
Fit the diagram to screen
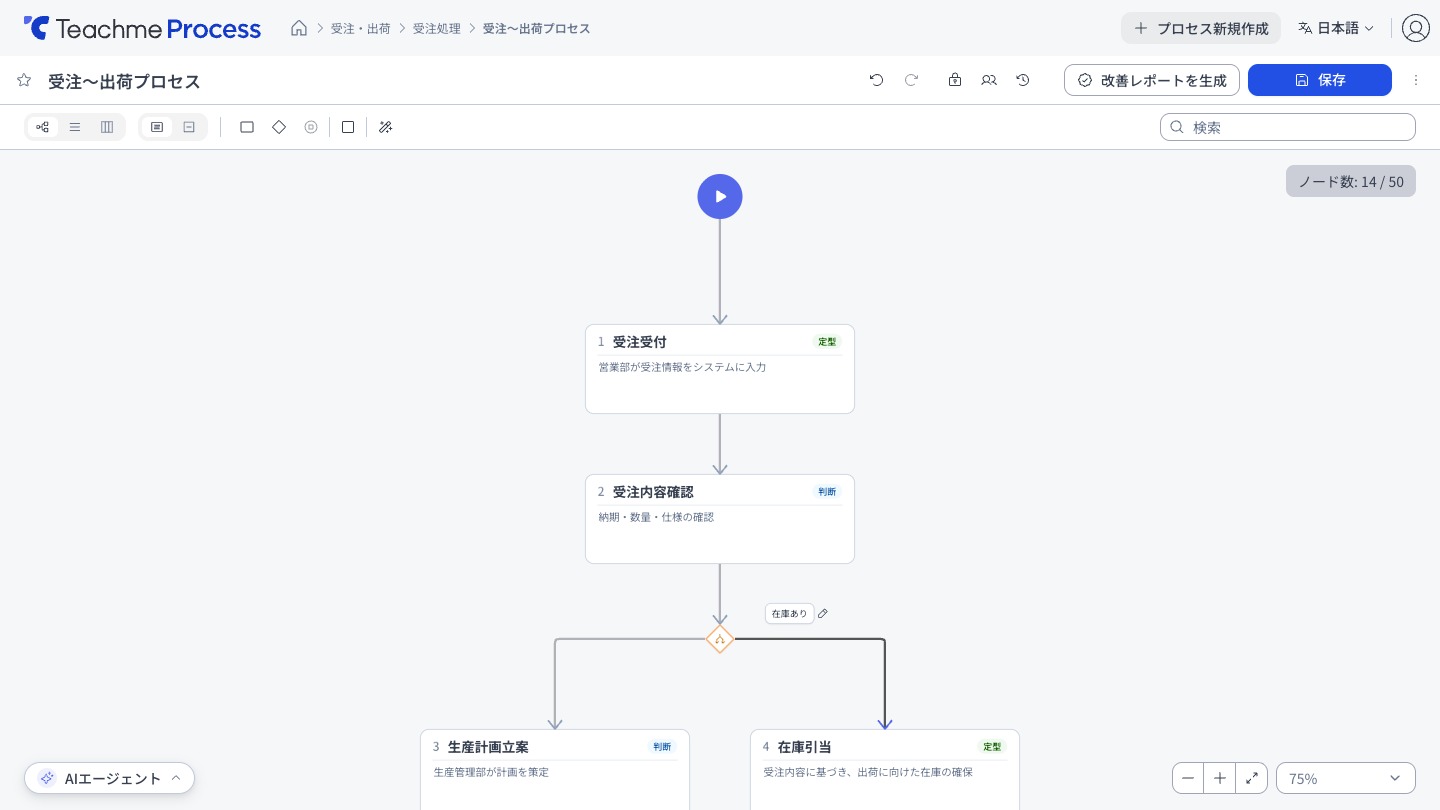click(x=1252, y=778)
